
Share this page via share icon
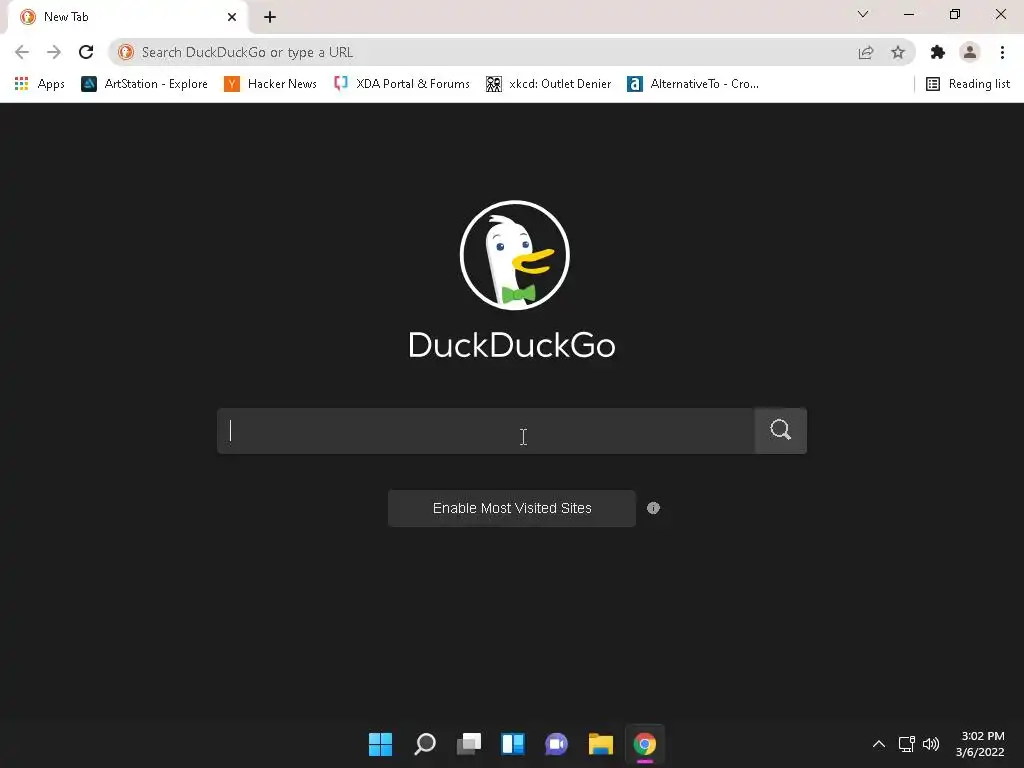pos(866,52)
